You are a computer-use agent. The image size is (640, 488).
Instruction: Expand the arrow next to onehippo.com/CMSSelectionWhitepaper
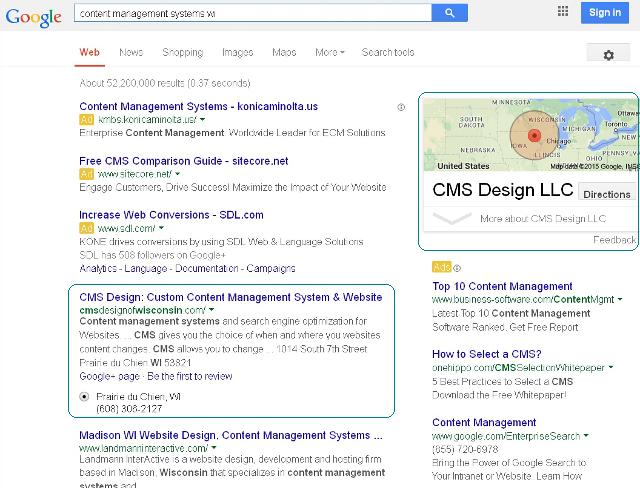point(611,367)
